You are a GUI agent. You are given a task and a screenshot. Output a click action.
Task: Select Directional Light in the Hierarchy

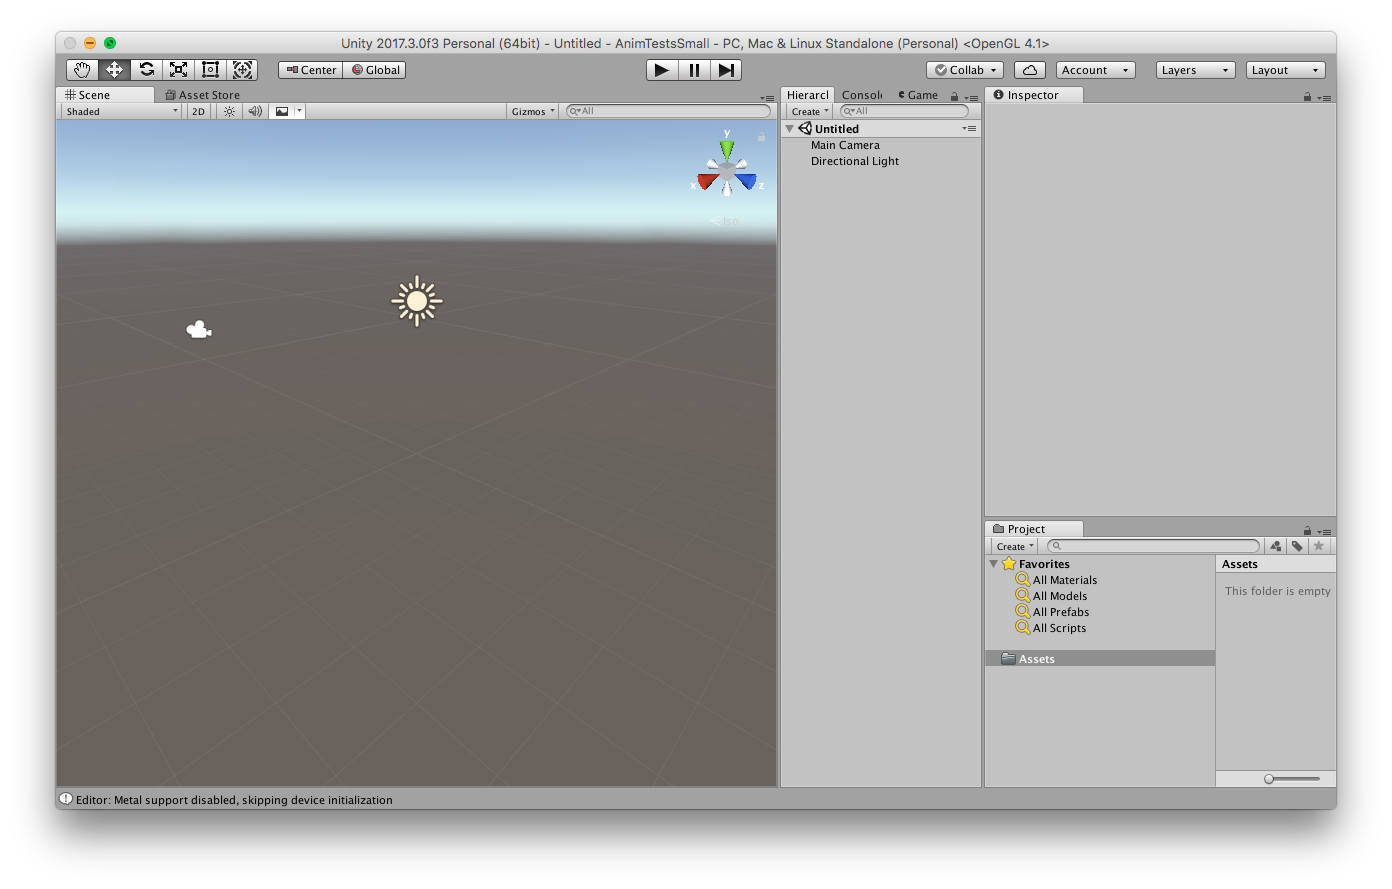pos(855,161)
